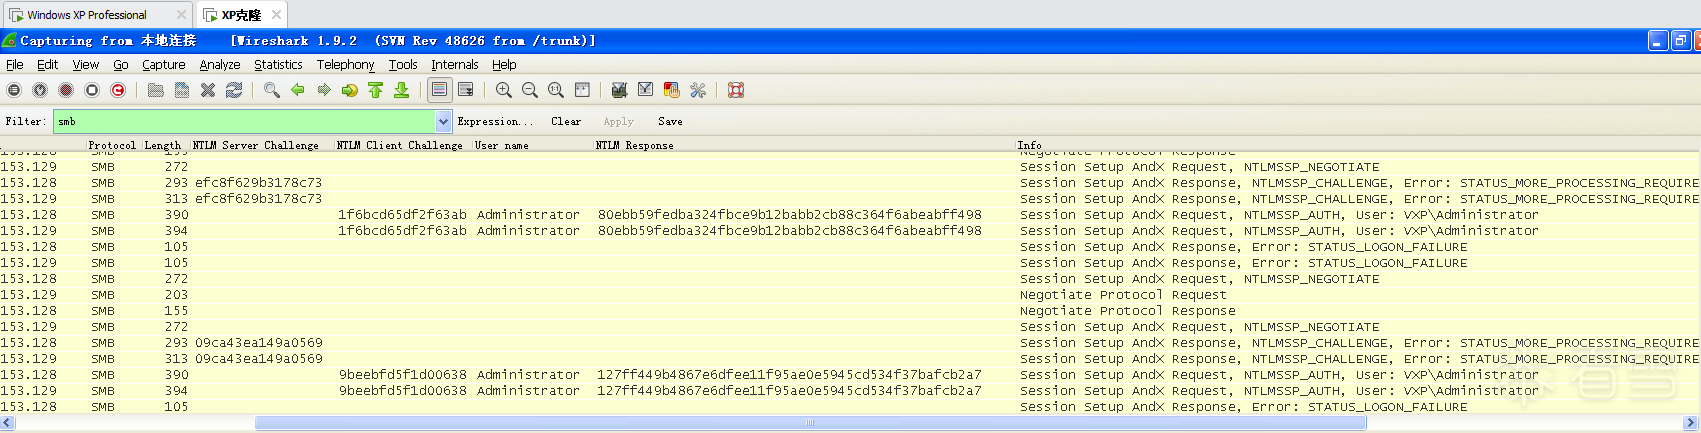Open the Telephony menu
The image size is (1701, 433).
[346, 64]
